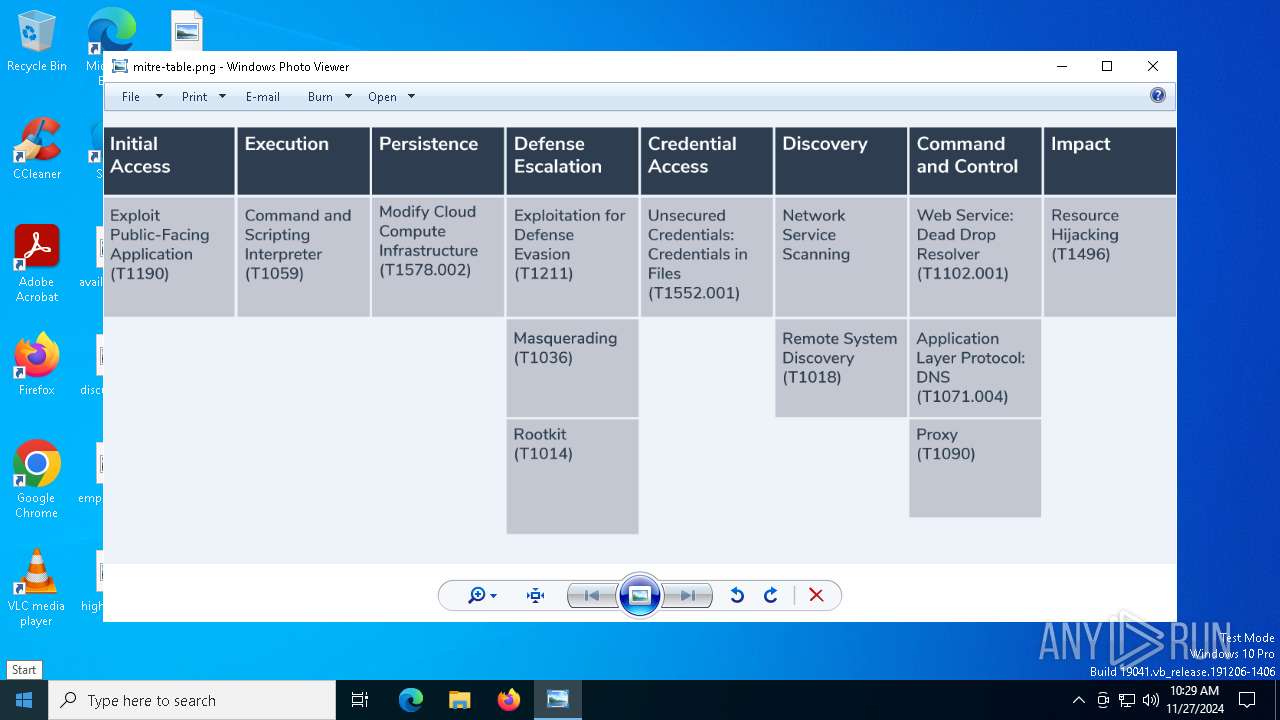The width and height of the screenshot is (1280, 720).
Task: Click 'Unsecured Credentials' cell
Action: point(707,257)
